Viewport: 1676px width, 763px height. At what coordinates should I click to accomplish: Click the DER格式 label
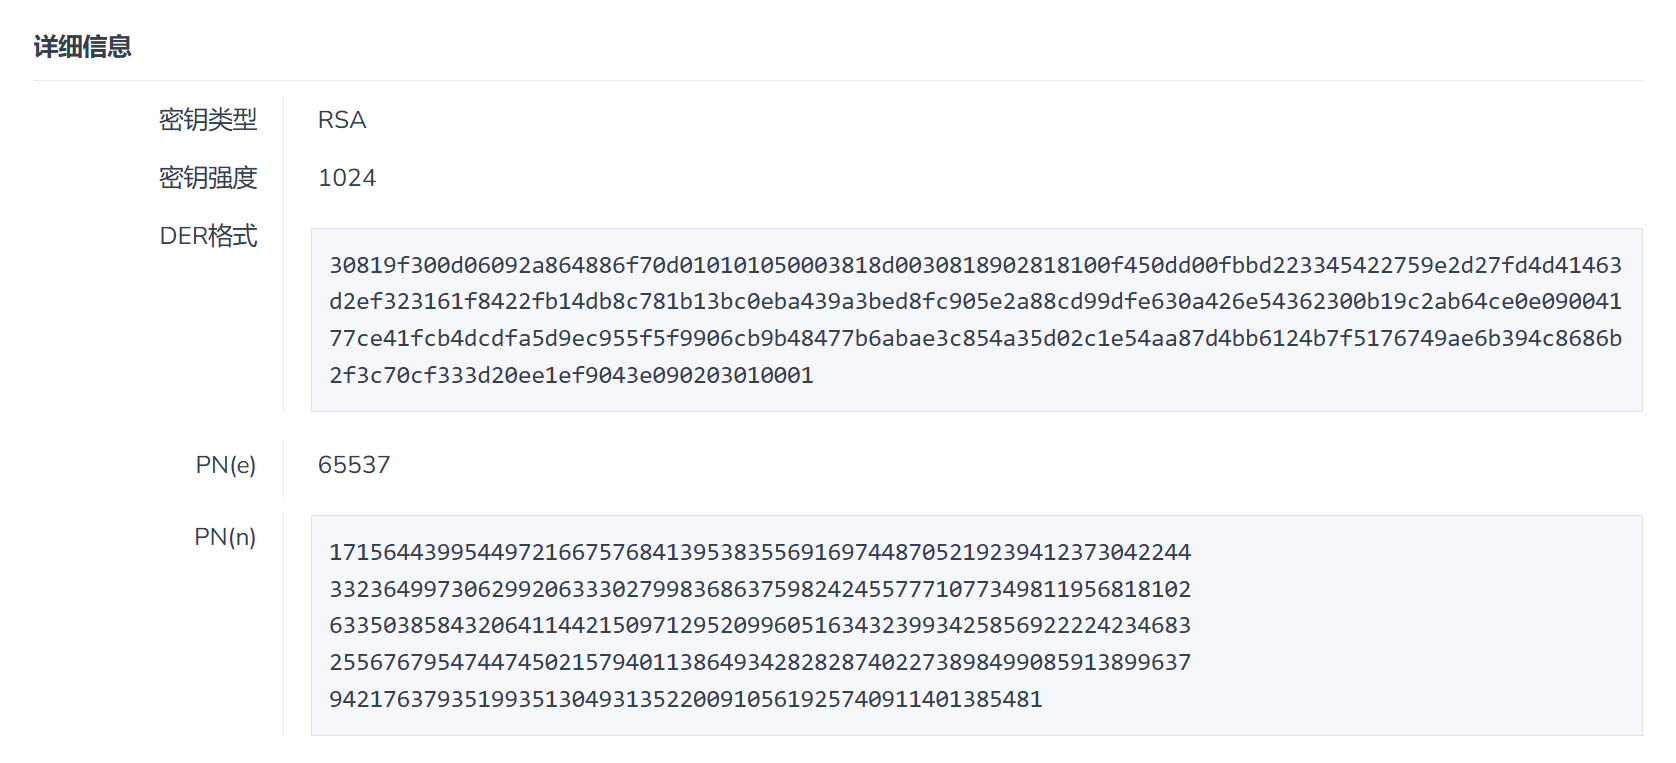tap(208, 236)
